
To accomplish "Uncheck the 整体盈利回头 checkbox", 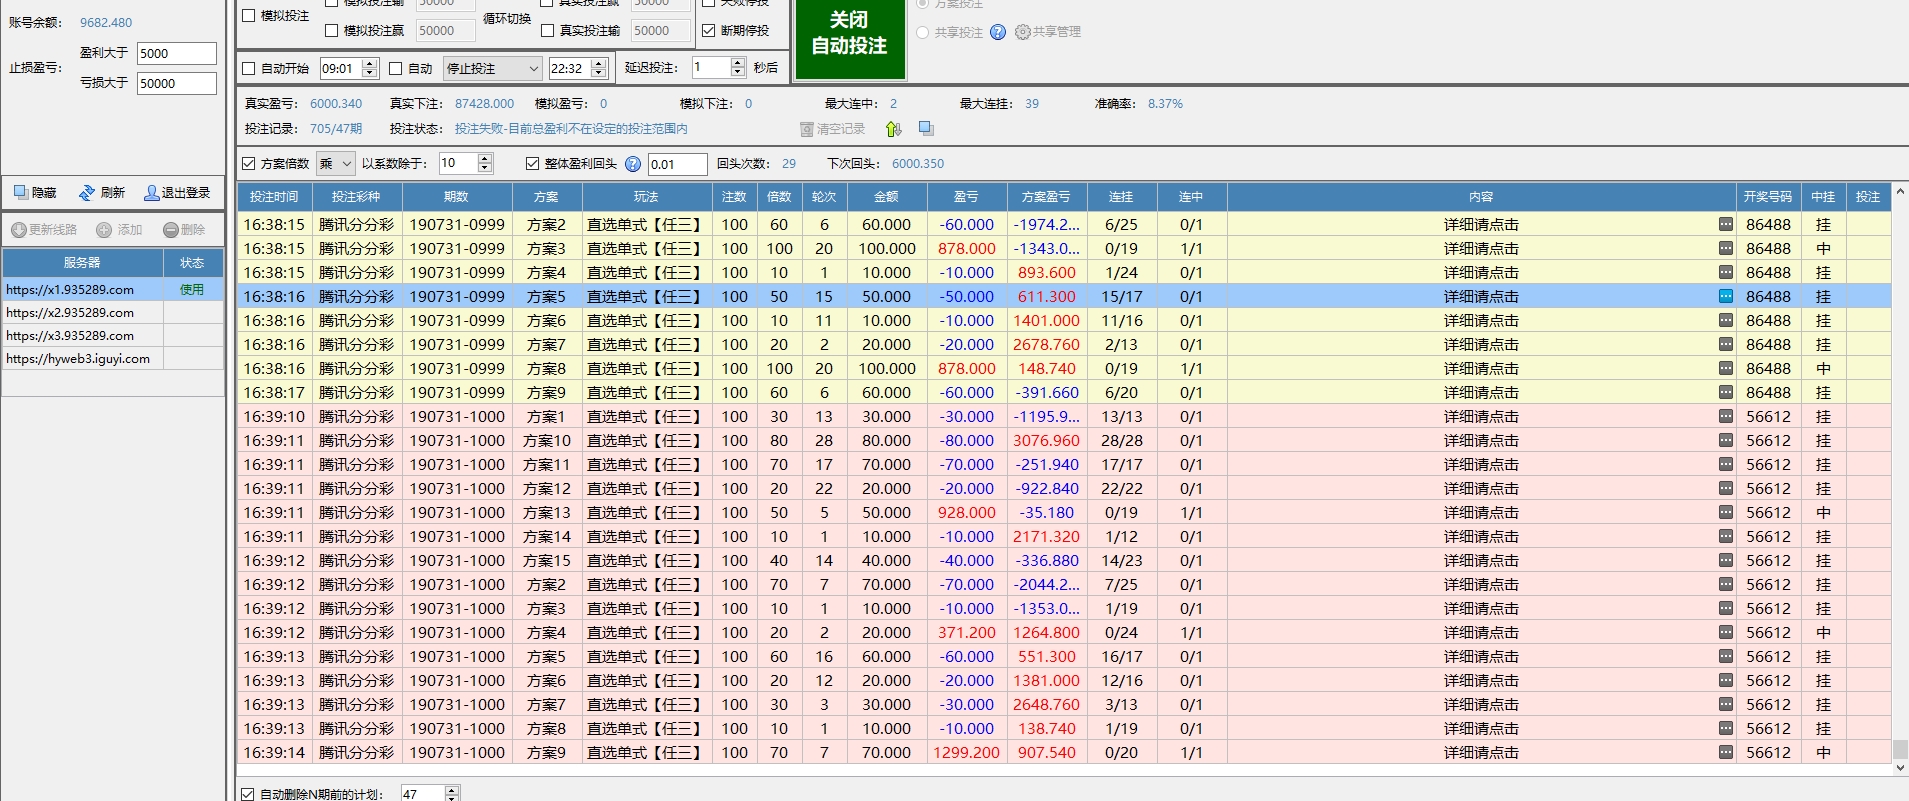I will 533,164.
